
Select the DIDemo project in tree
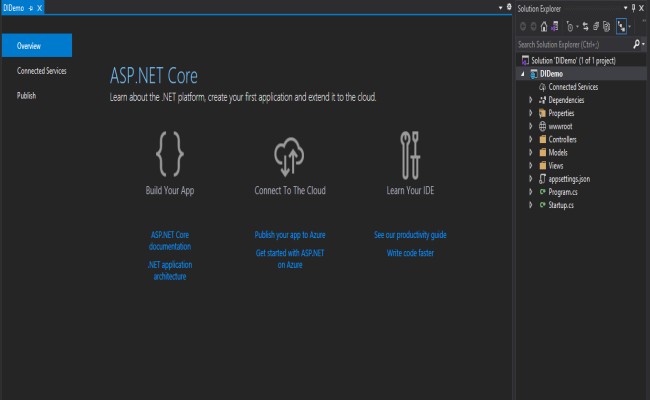[x=551, y=74]
